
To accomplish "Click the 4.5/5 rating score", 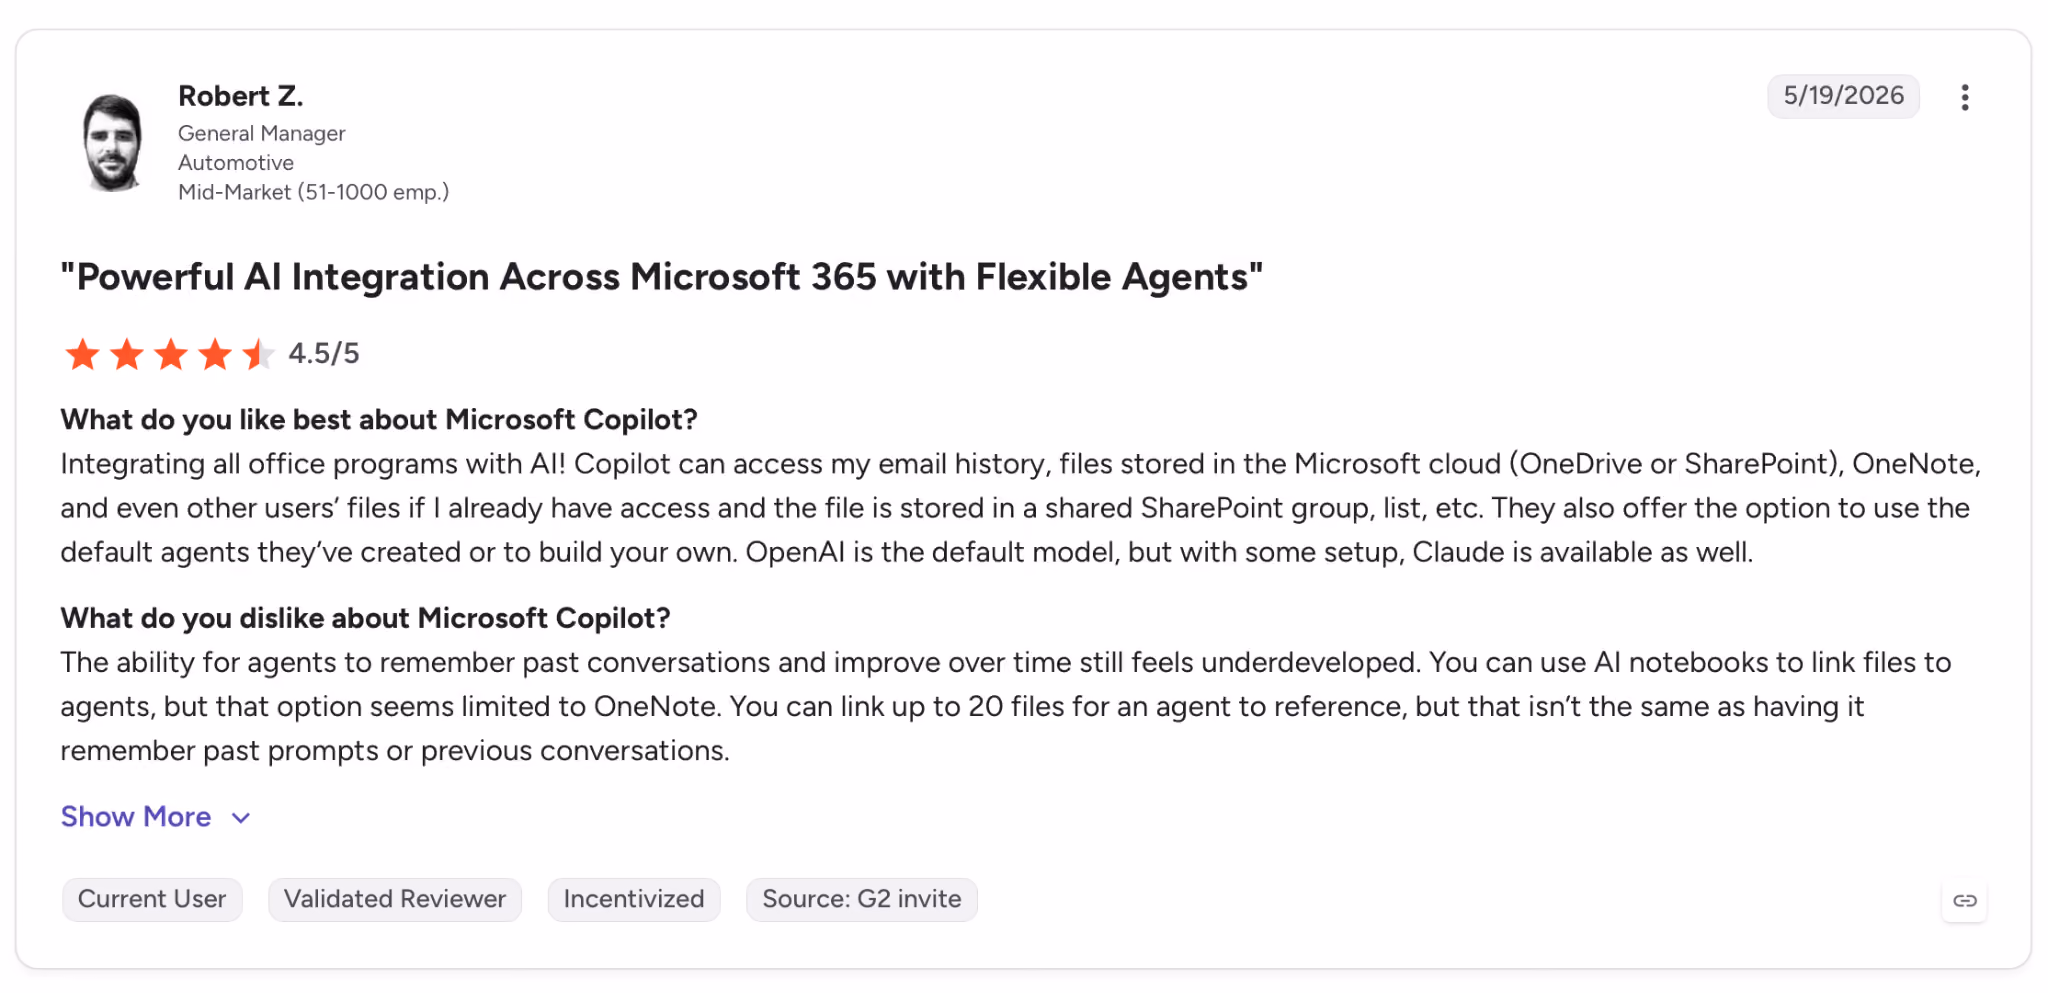I will [324, 354].
